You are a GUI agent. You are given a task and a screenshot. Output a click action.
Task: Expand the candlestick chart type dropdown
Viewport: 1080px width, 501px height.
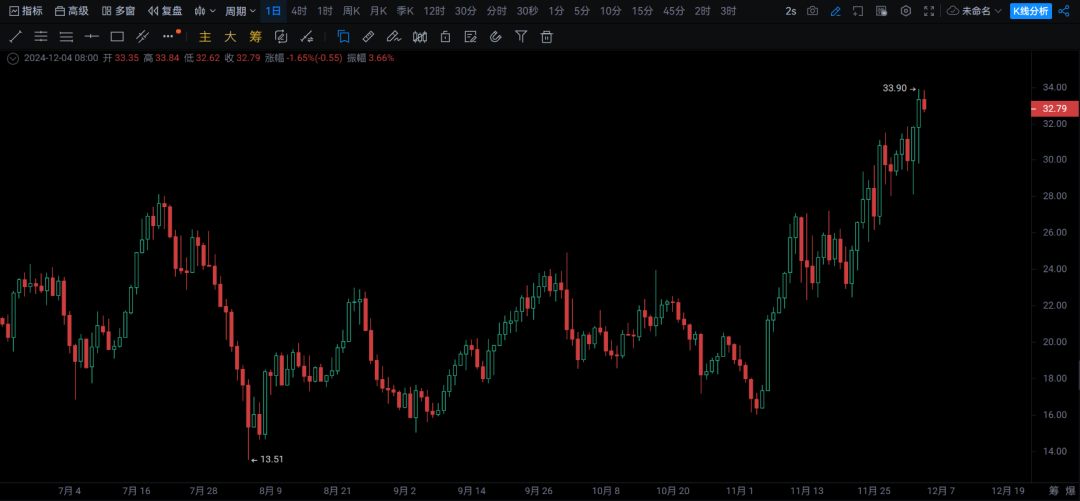(x=205, y=11)
